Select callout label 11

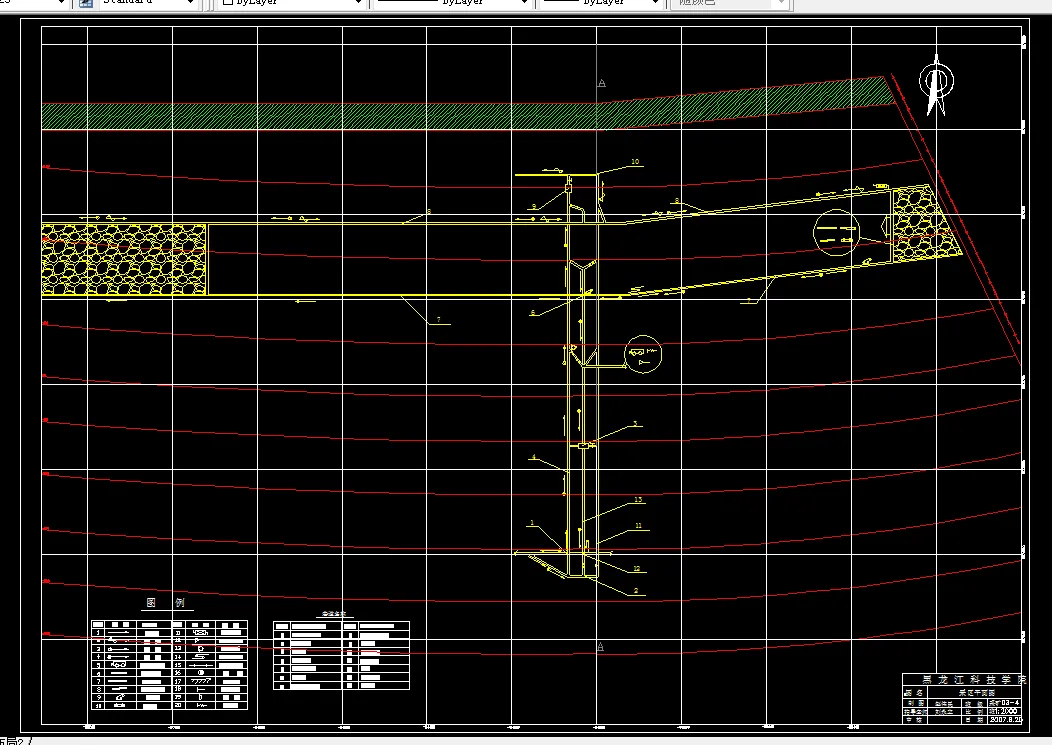(638, 526)
